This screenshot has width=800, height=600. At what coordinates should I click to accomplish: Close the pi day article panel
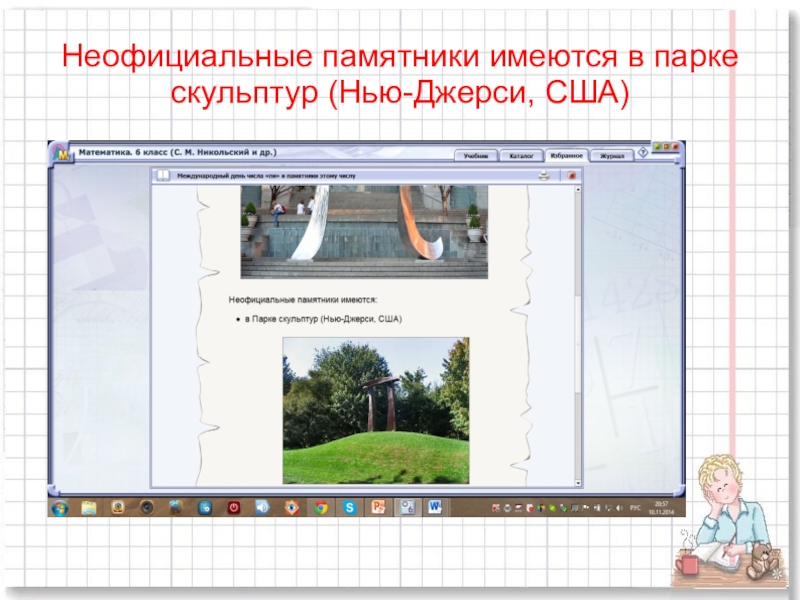(x=571, y=176)
